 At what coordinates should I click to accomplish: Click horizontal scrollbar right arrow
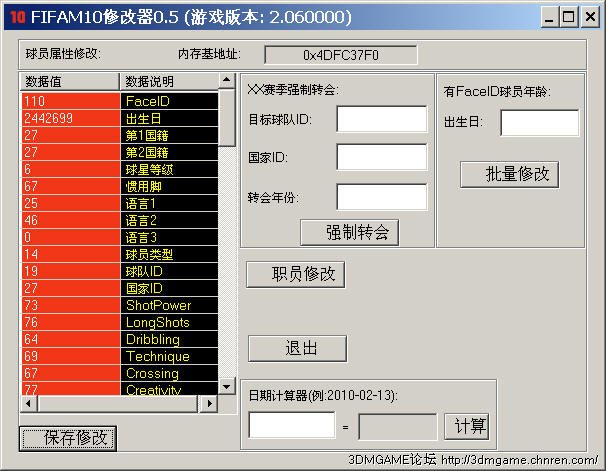(209, 404)
